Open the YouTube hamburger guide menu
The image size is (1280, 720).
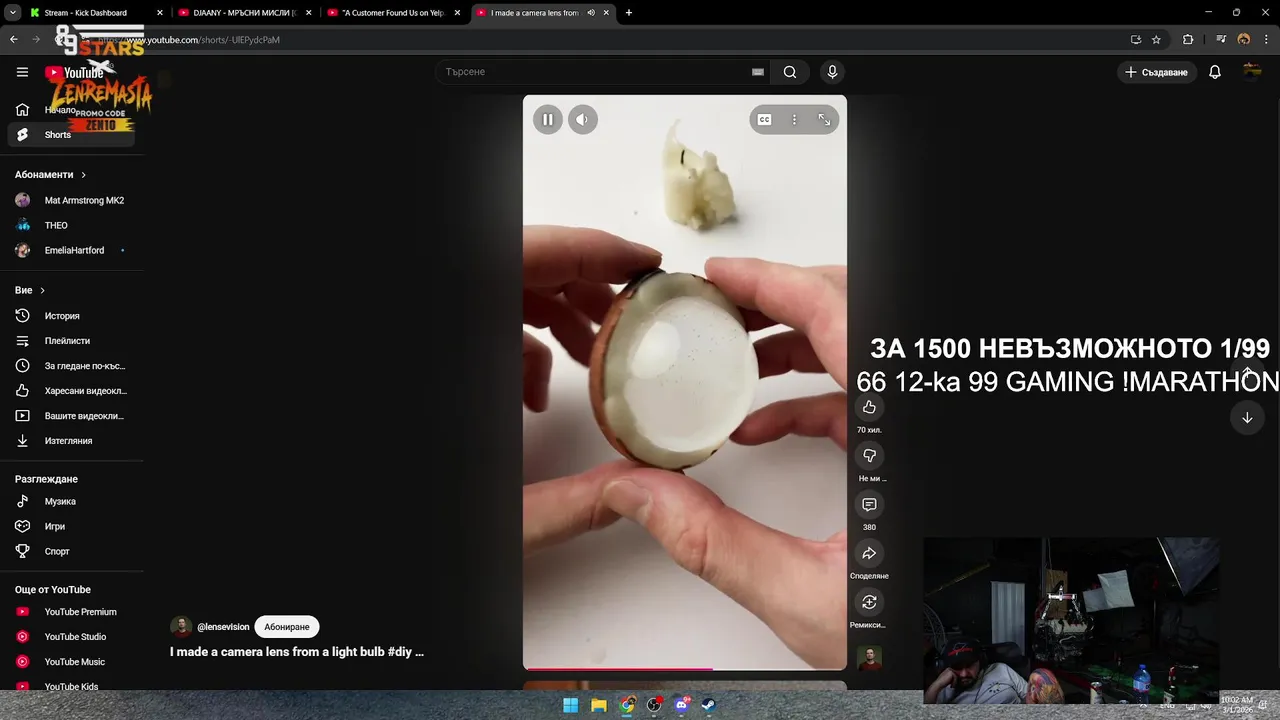[22, 72]
